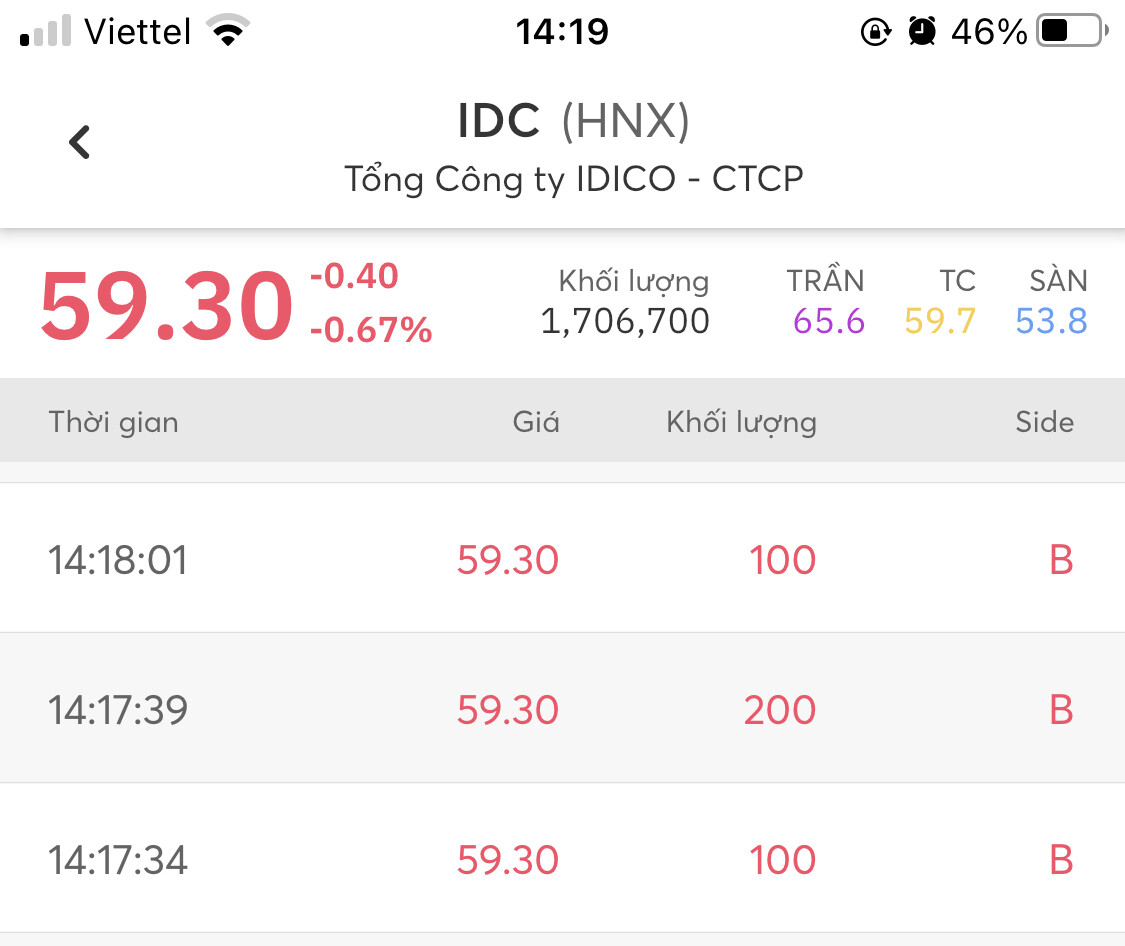
Task: Open the 14:18:01 trade row
Action: click(562, 559)
